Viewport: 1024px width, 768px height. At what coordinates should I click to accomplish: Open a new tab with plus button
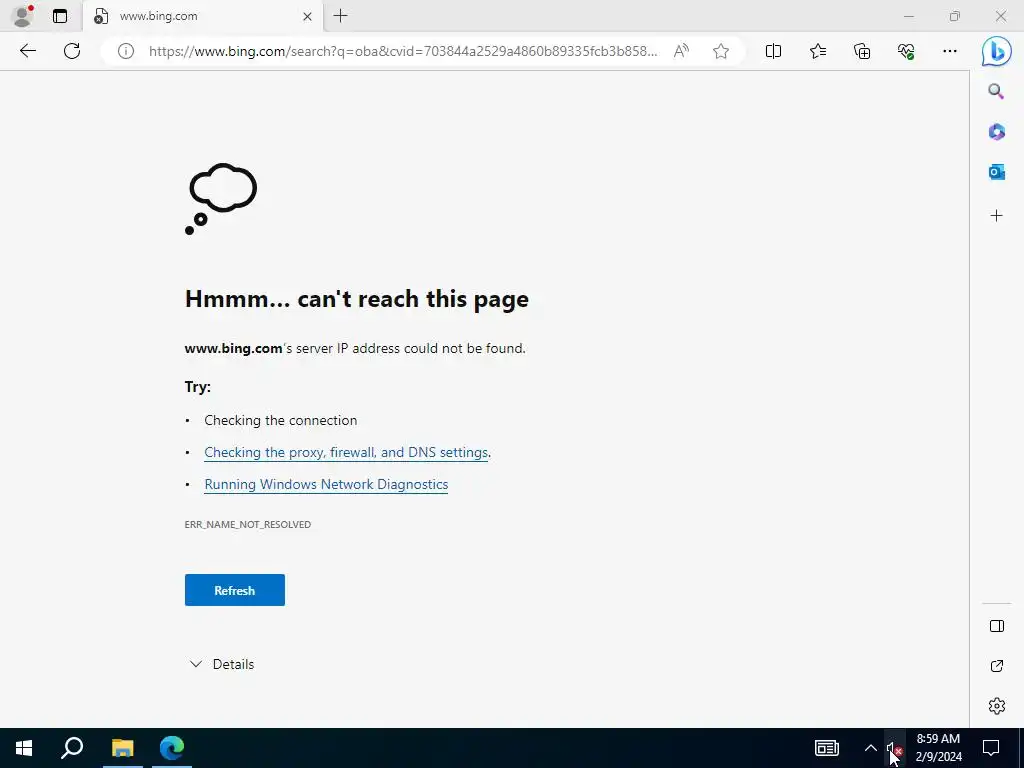click(x=340, y=16)
